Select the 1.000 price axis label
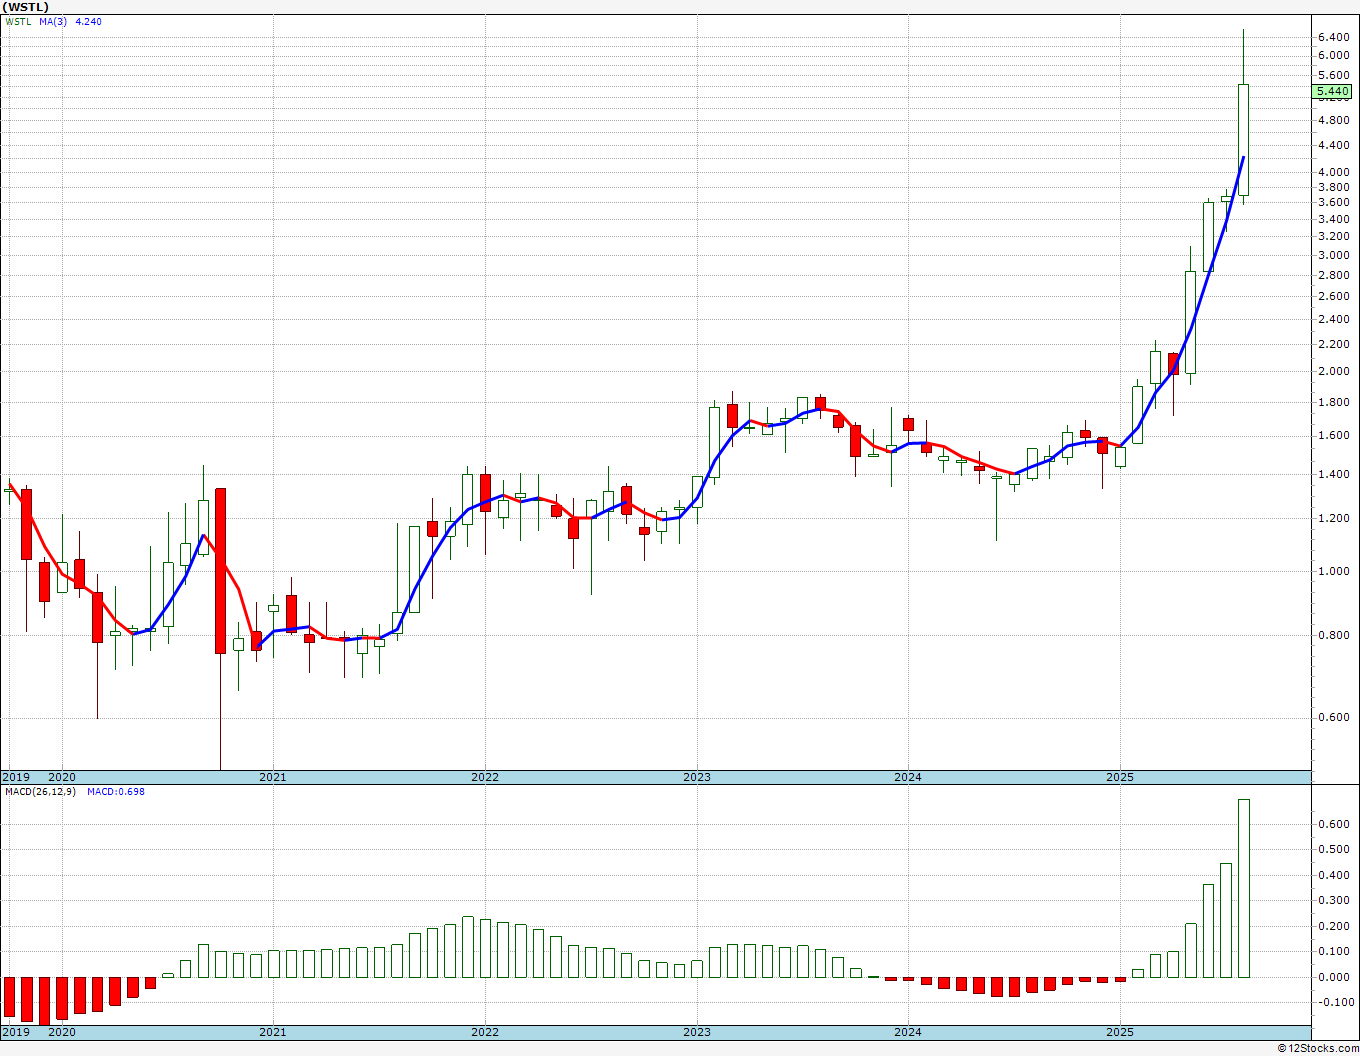The image size is (1360, 1056). pos(1334,572)
